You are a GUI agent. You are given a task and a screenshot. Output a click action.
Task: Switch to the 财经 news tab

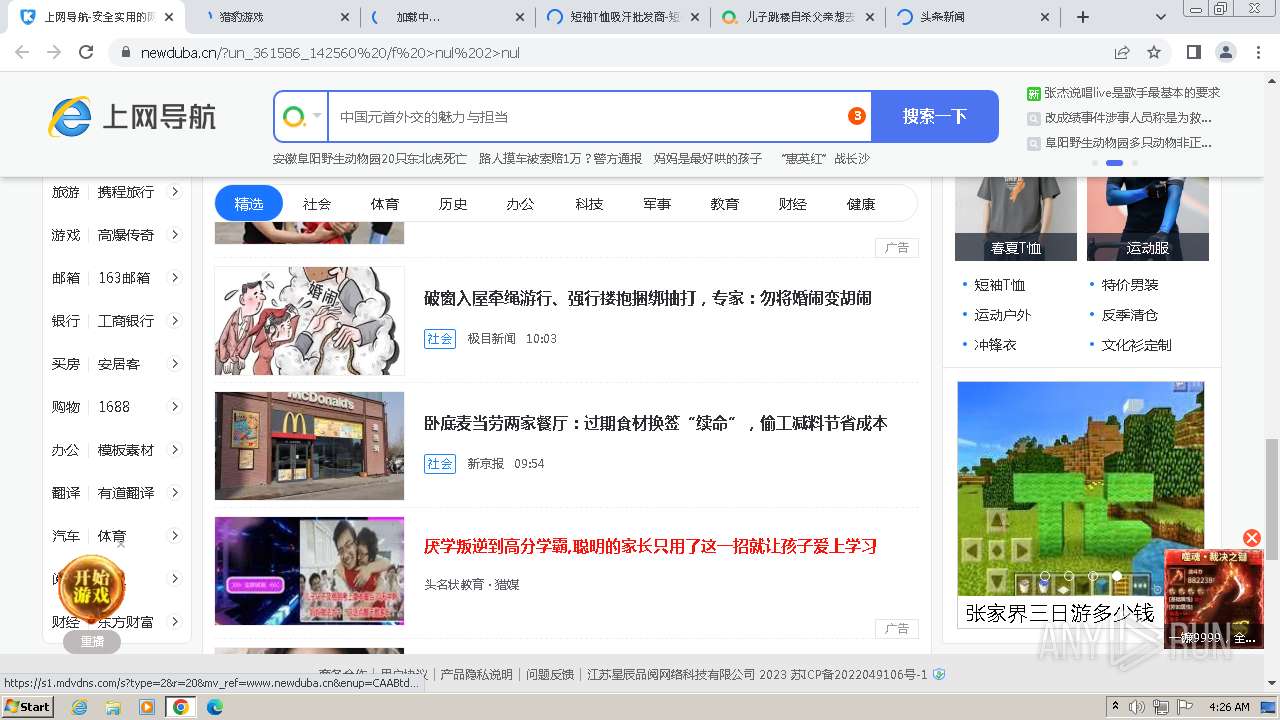pyautogui.click(x=793, y=204)
